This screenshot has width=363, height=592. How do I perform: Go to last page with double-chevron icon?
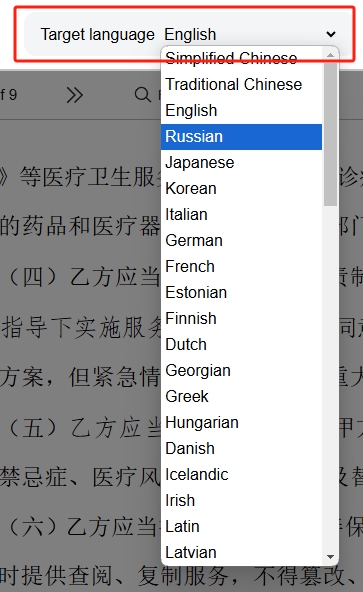pyautogui.click(x=74, y=95)
